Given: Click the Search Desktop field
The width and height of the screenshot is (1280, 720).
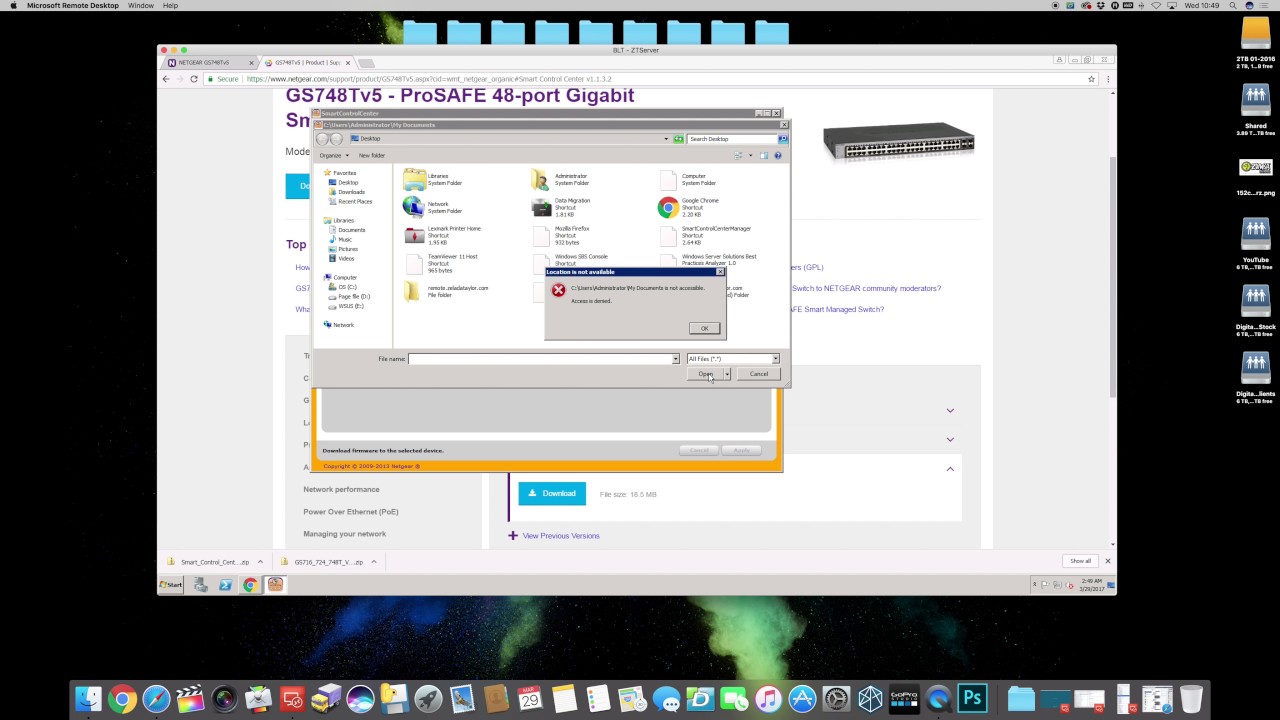Looking at the screenshot, I should (732, 139).
